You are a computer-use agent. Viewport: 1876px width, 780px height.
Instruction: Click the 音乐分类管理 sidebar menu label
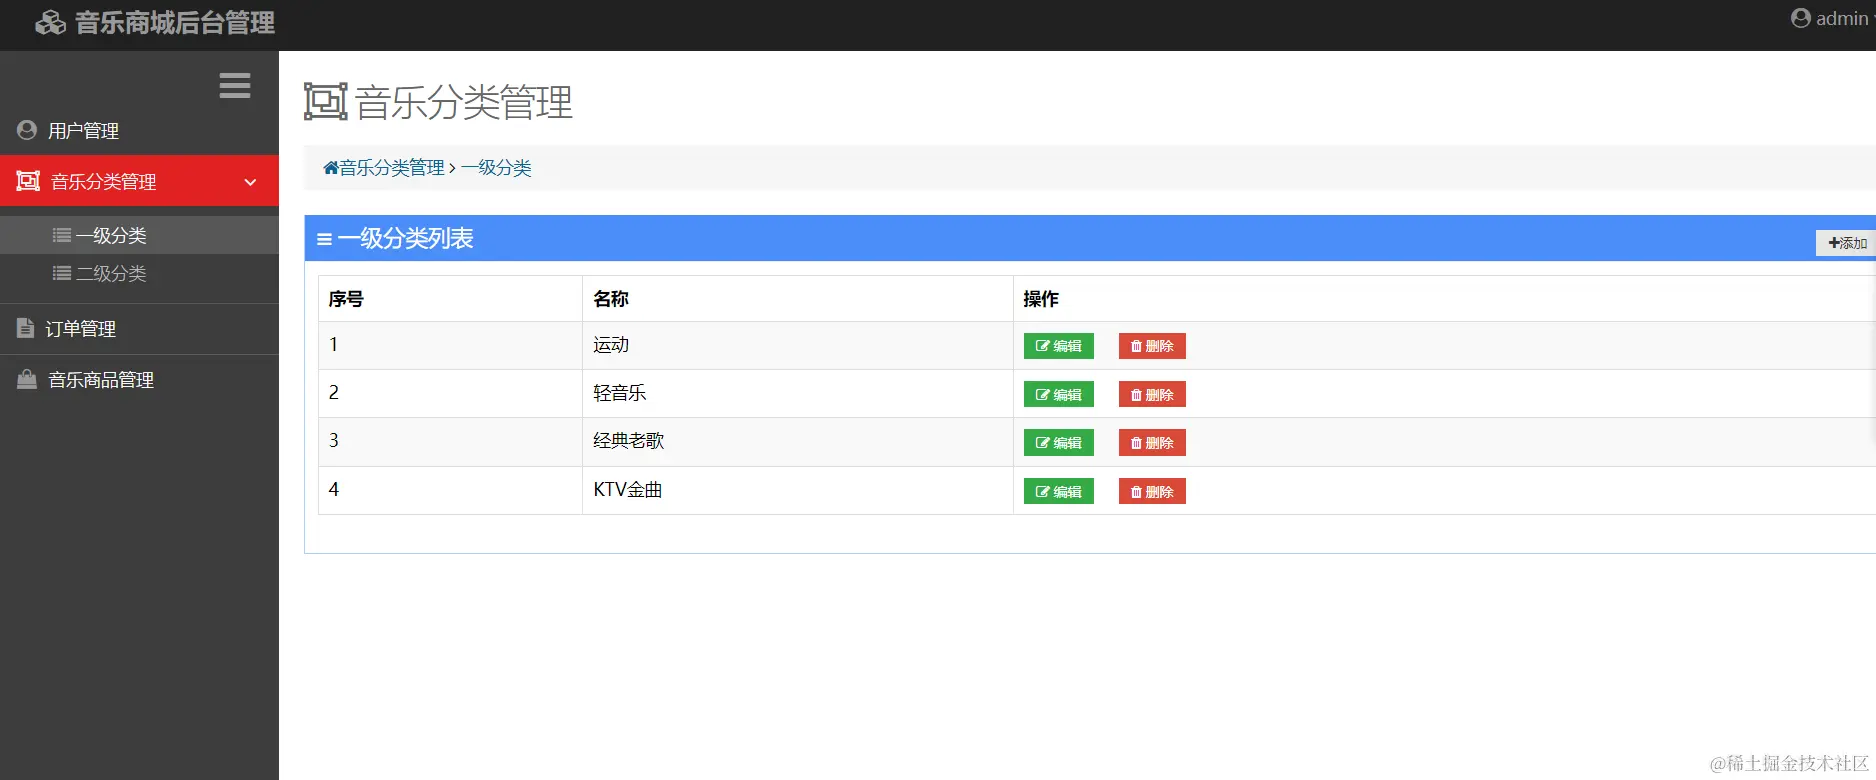[104, 181]
